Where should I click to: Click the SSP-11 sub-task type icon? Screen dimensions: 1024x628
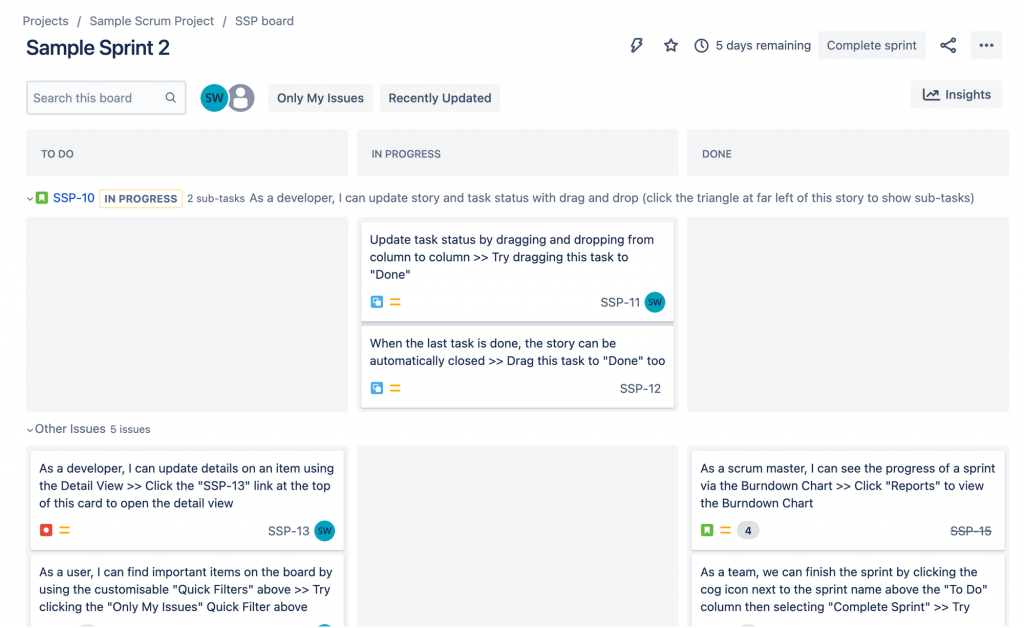coord(377,302)
